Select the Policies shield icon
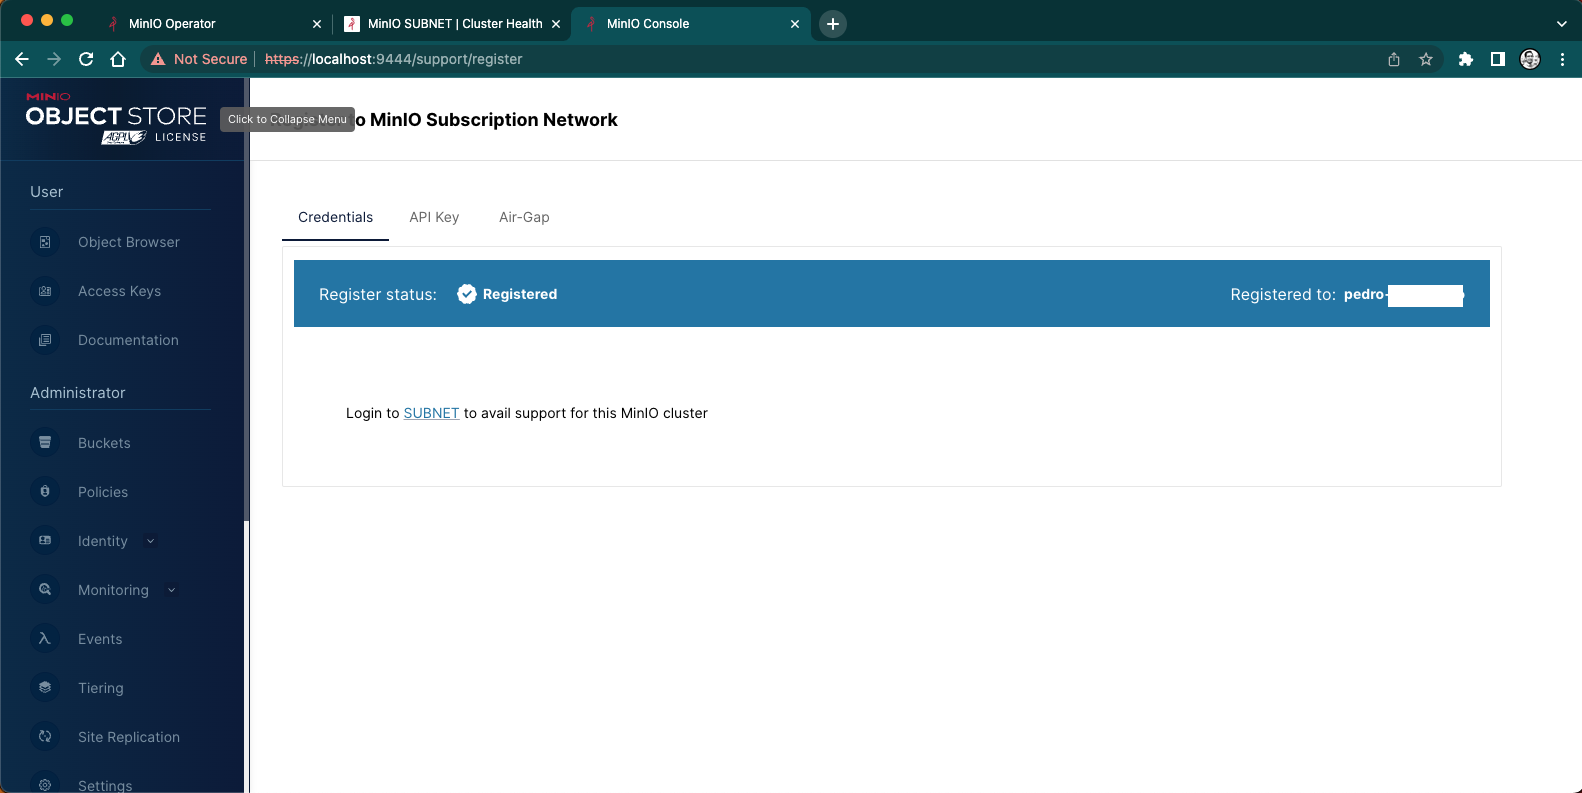Screen dimensions: 1582x793 (x=45, y=491)
